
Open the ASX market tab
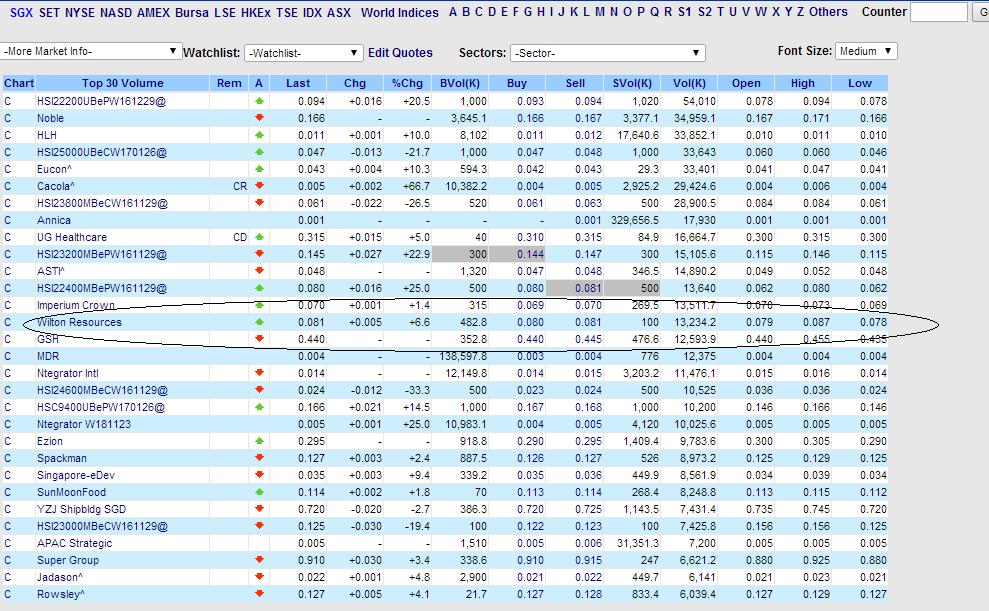coord(339,13)
